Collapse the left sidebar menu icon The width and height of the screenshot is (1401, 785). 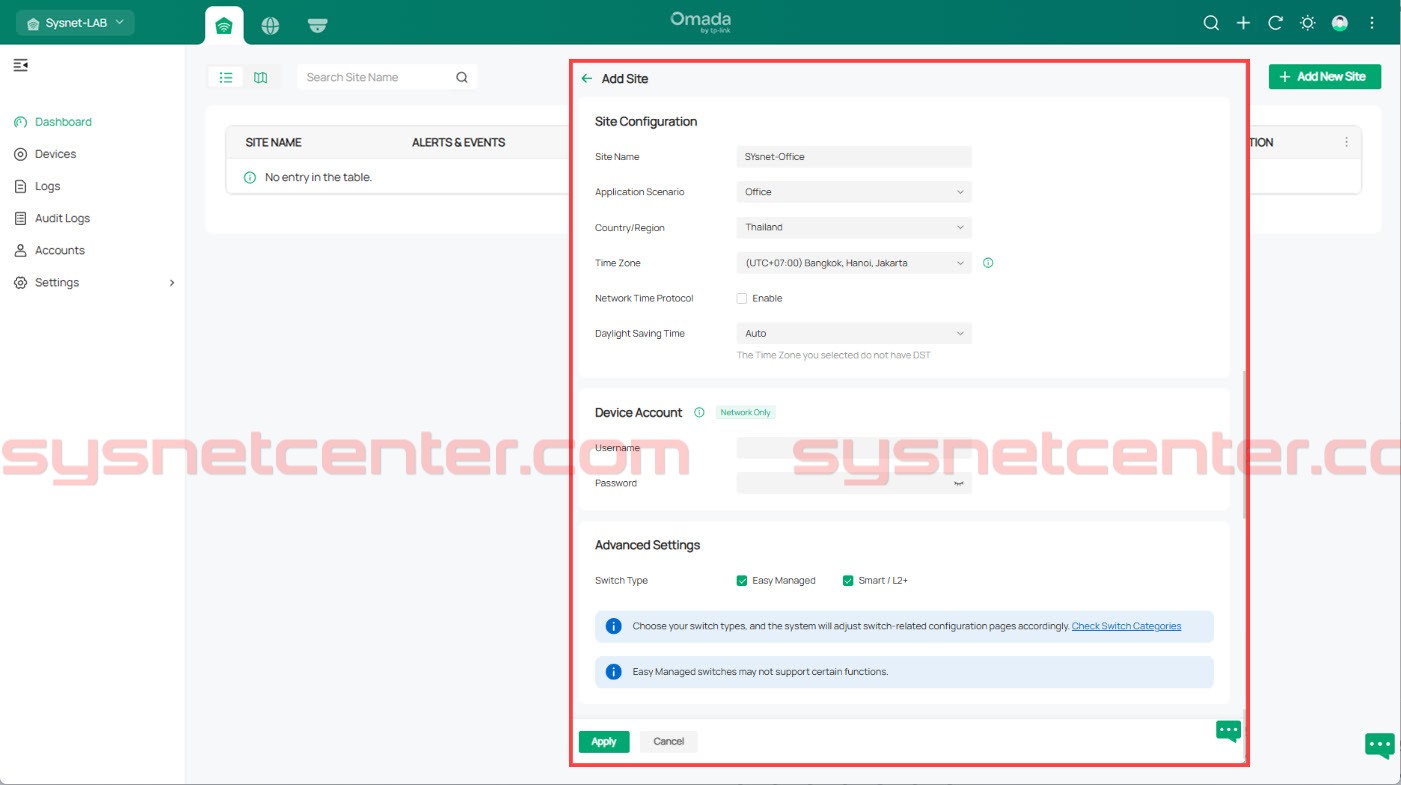(x=20, y=65)
